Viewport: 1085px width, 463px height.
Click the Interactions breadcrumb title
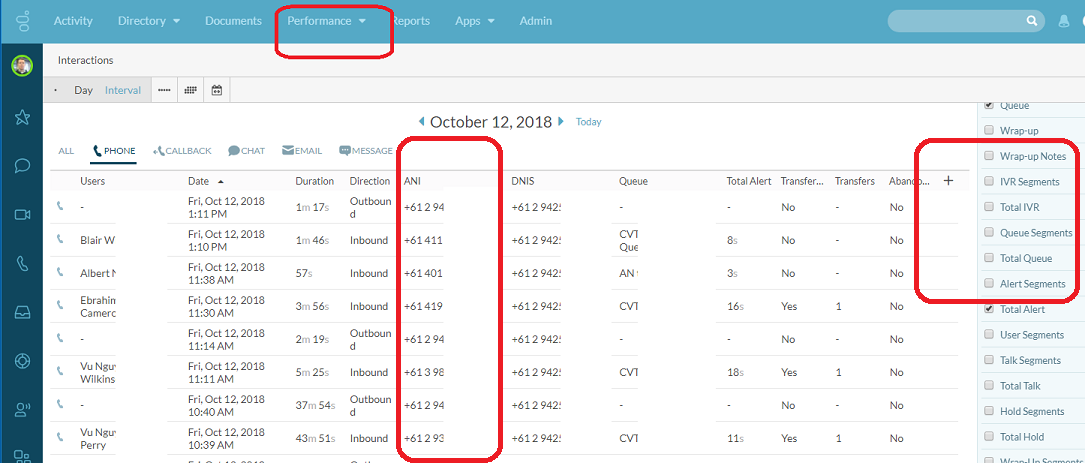click(x=86, y=60)
